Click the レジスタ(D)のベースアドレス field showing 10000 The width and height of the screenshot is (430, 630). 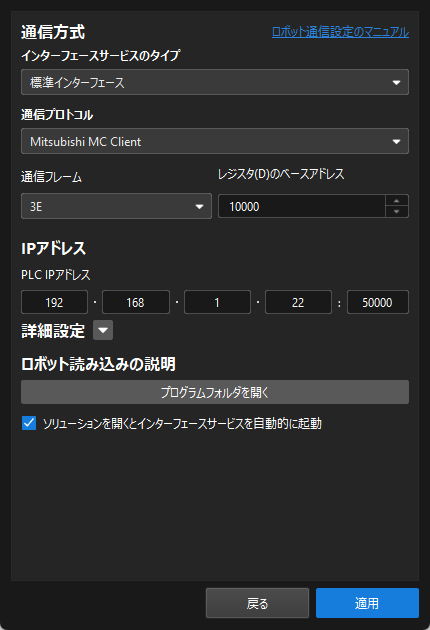tap(302, 207)
